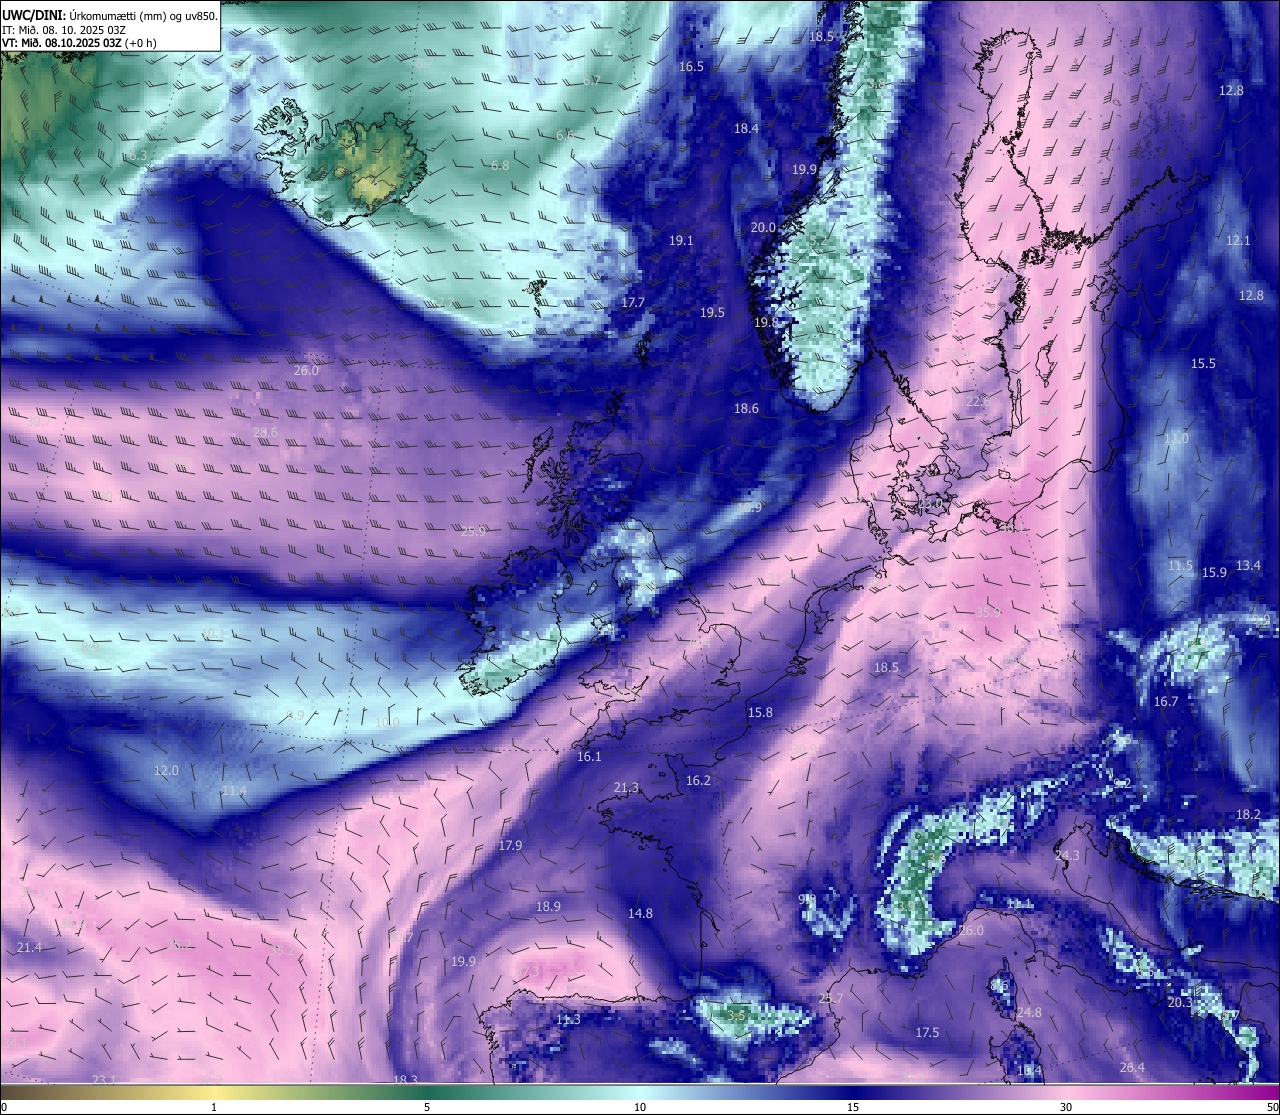The height and width of the screenshot is (1115, 1280).
Task: Click the 12.1 value label
Action: (1238, 240)
